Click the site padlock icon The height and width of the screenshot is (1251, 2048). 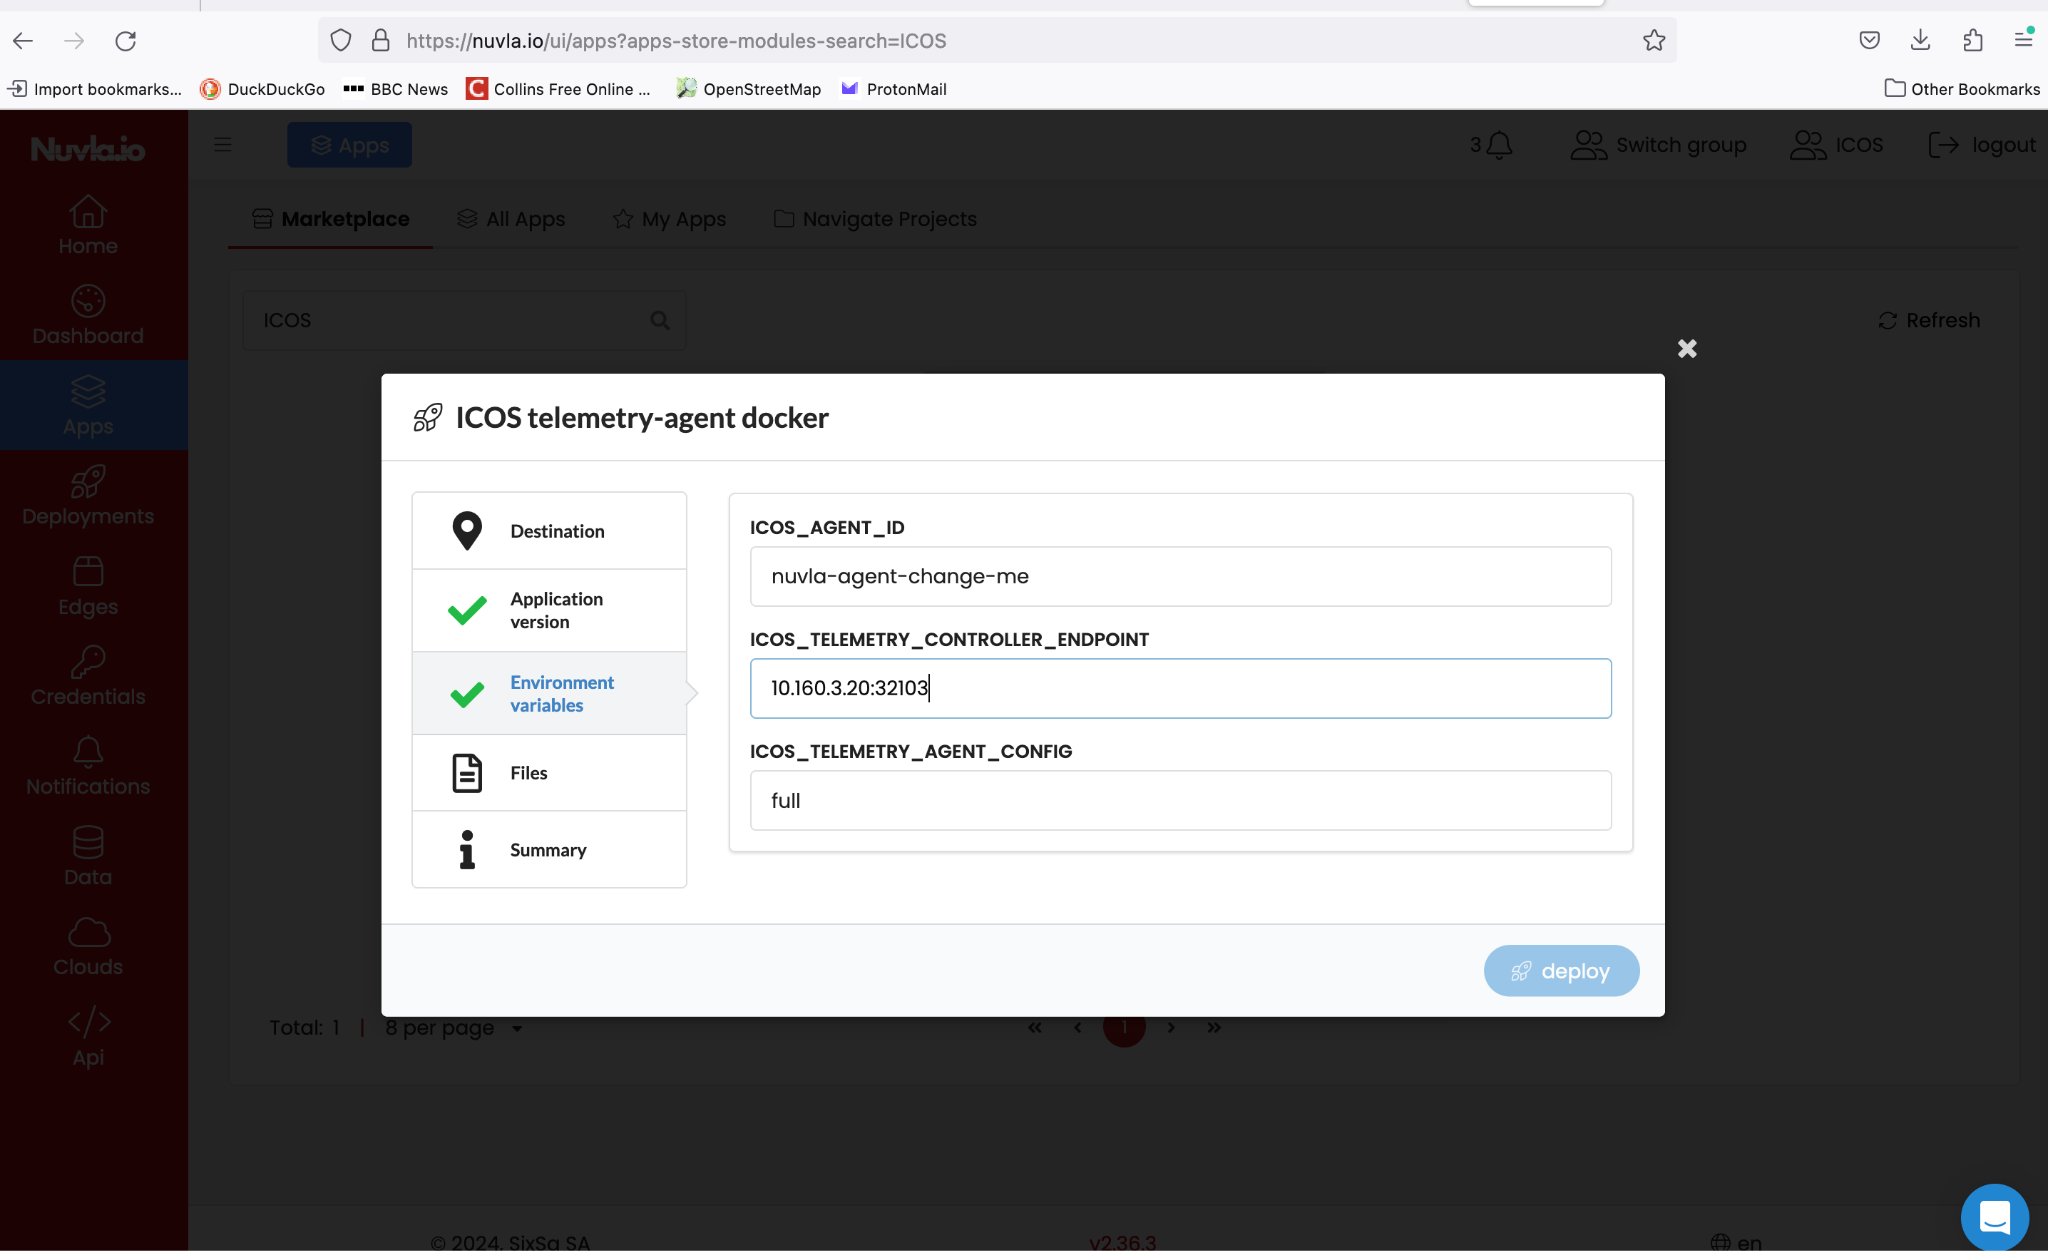tap(380, 41)
